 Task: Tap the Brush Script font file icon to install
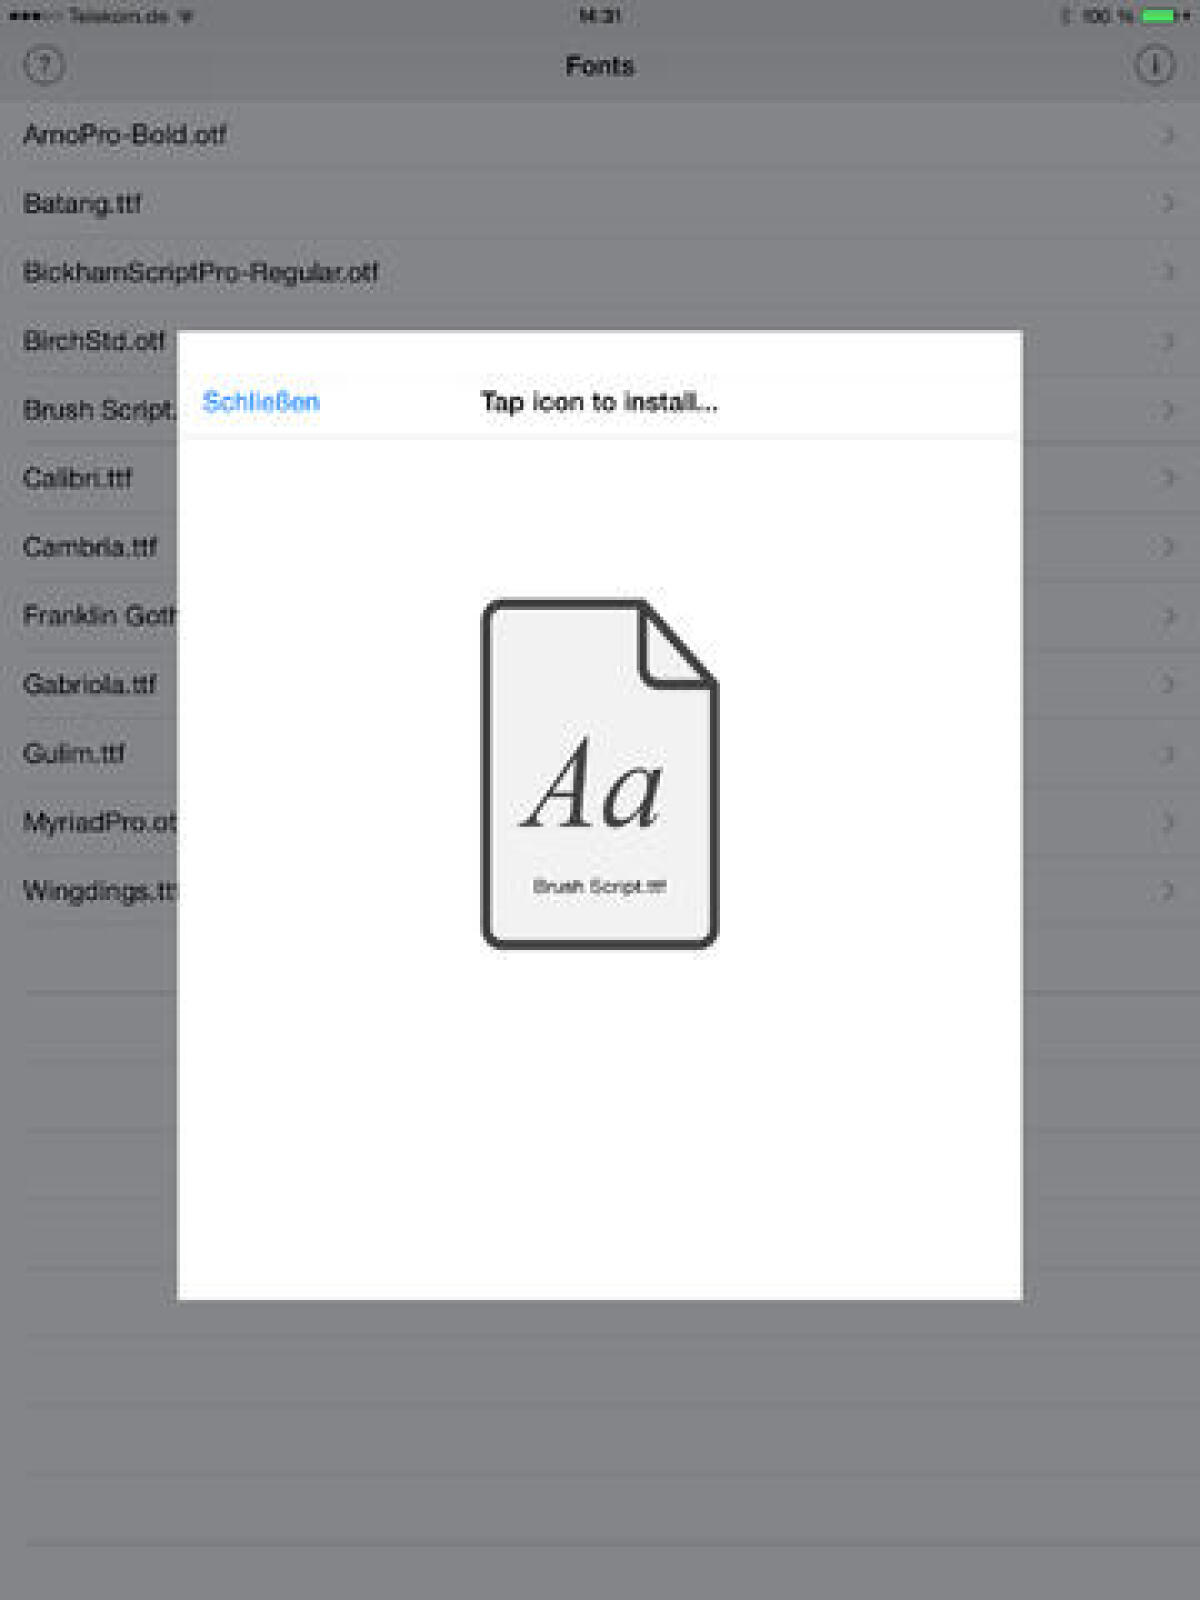(x=600, y=773)
